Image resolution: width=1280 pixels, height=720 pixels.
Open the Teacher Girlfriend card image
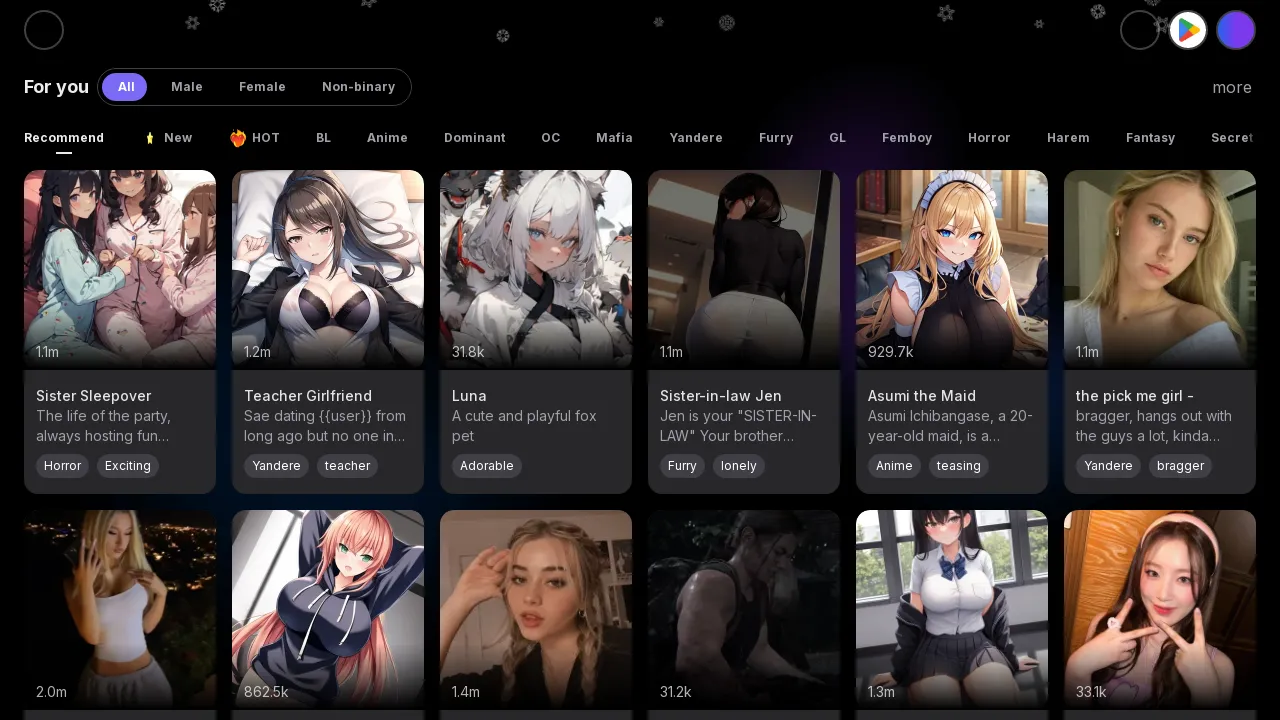coord(328,270)
